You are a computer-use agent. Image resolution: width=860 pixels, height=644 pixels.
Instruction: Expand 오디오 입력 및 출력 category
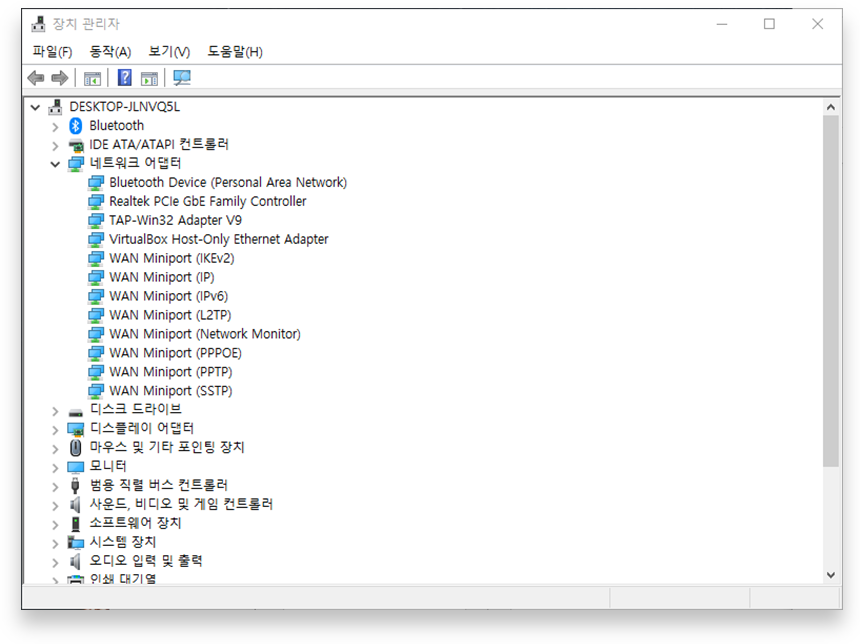pos(55,562)
